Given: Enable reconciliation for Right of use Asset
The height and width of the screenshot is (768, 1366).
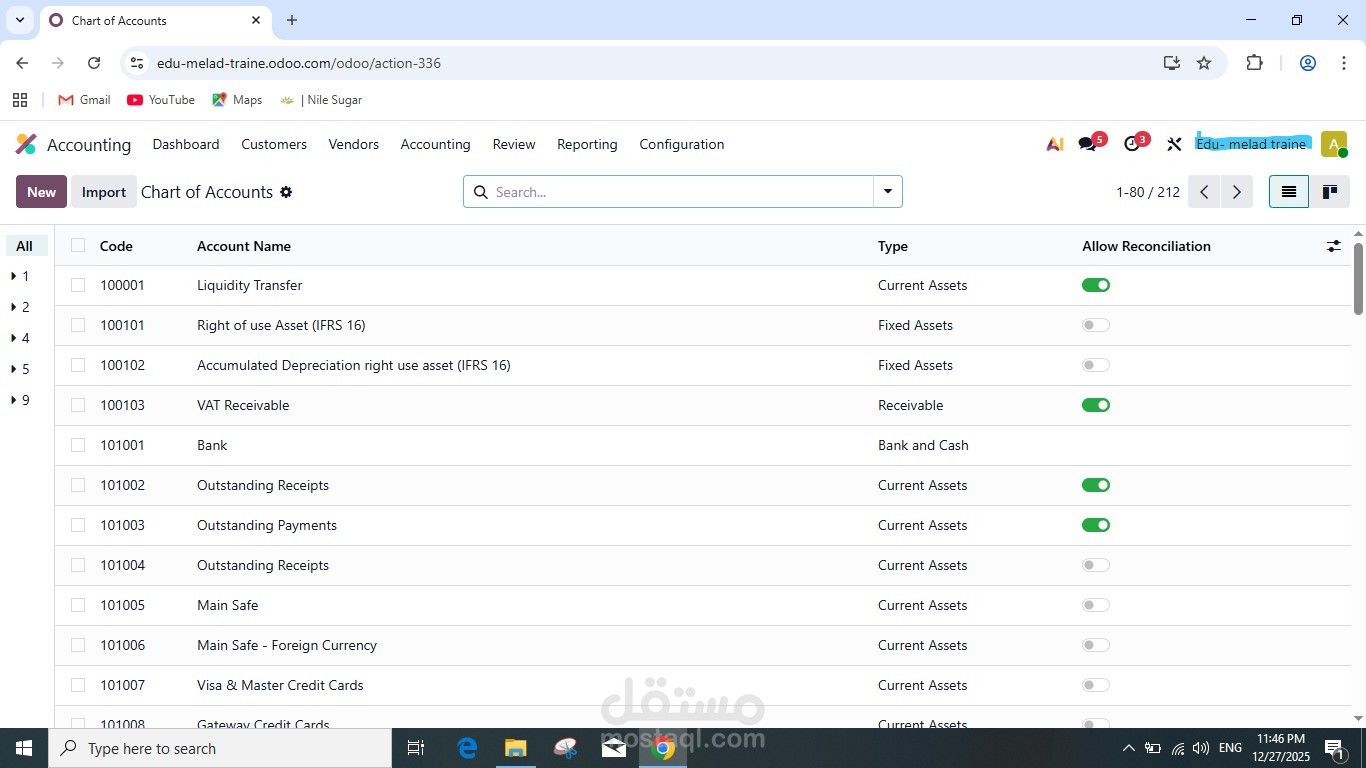Looking at the screenshot, I should [1096, 325].
